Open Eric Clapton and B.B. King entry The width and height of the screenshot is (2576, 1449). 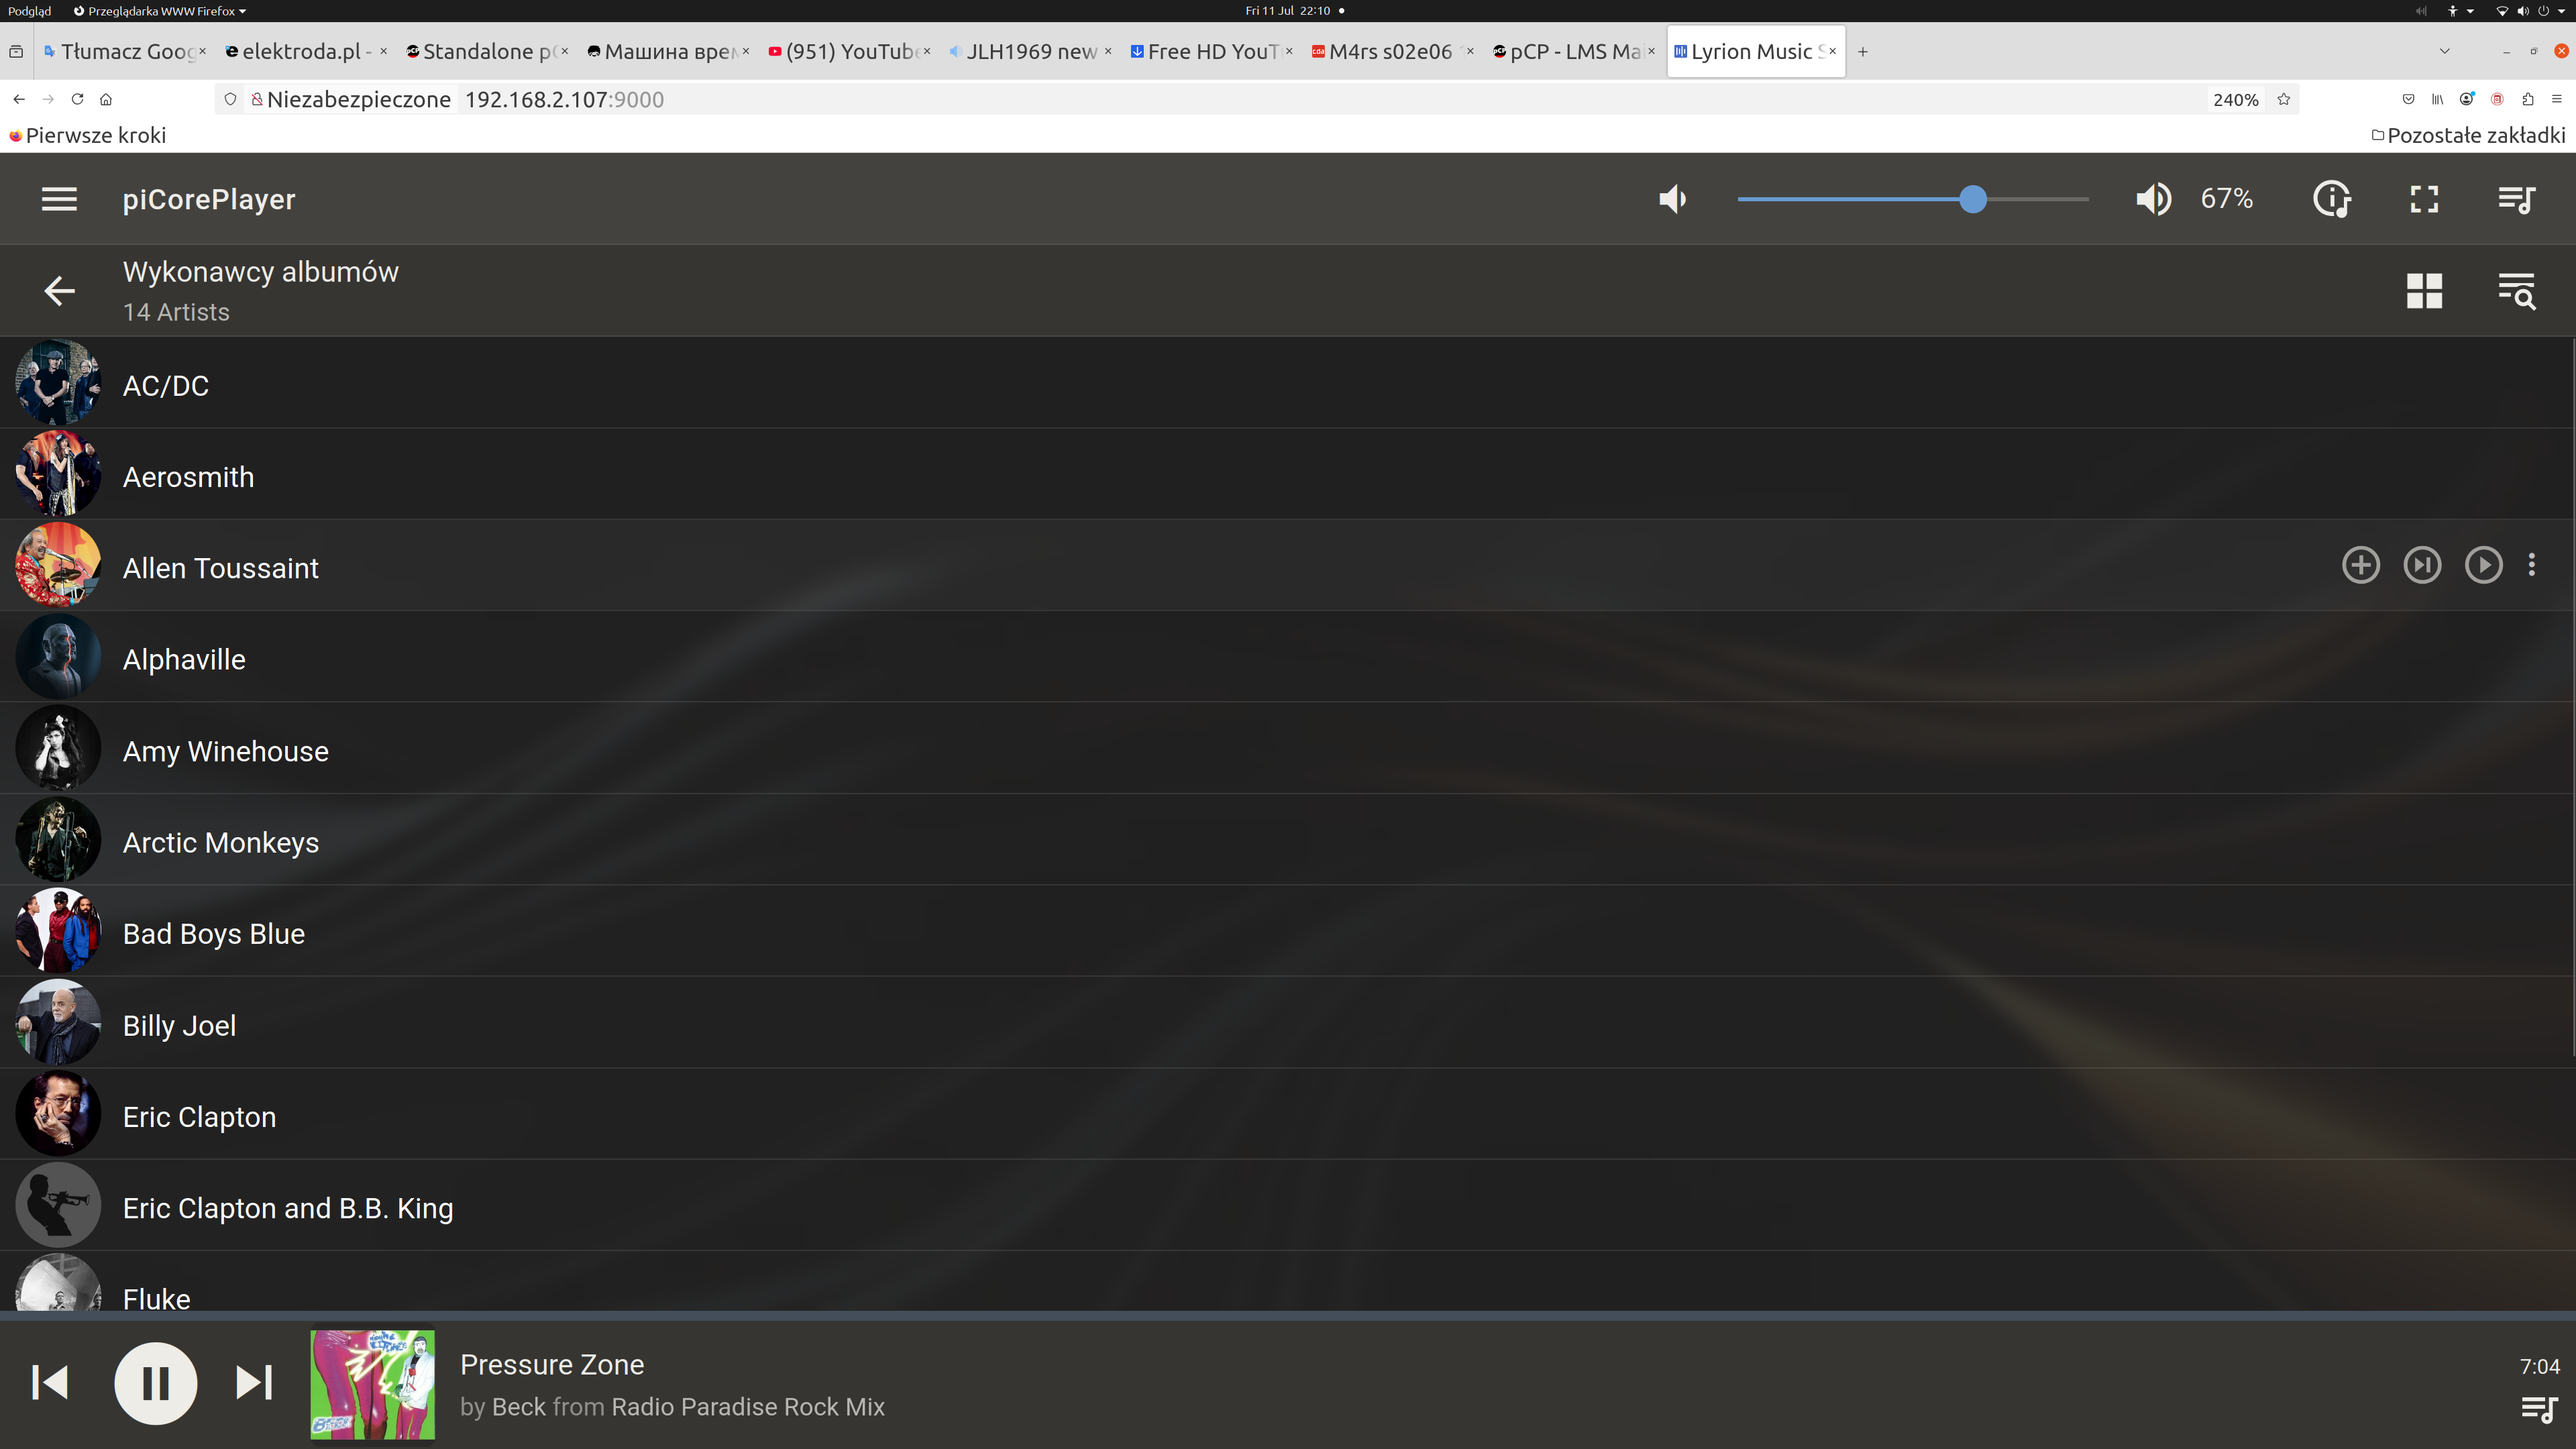click(x=1288, y=1206)
